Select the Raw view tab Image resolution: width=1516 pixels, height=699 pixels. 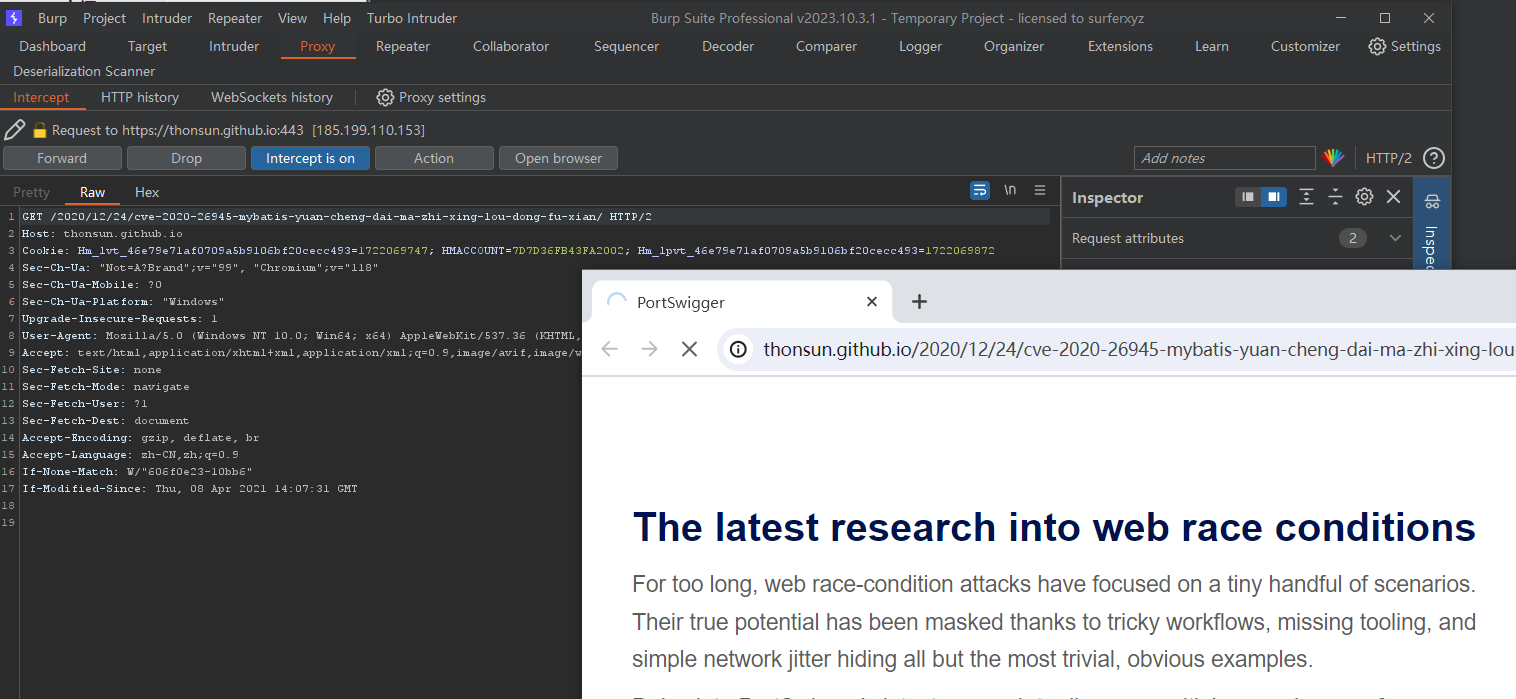(x=92, y=192)
